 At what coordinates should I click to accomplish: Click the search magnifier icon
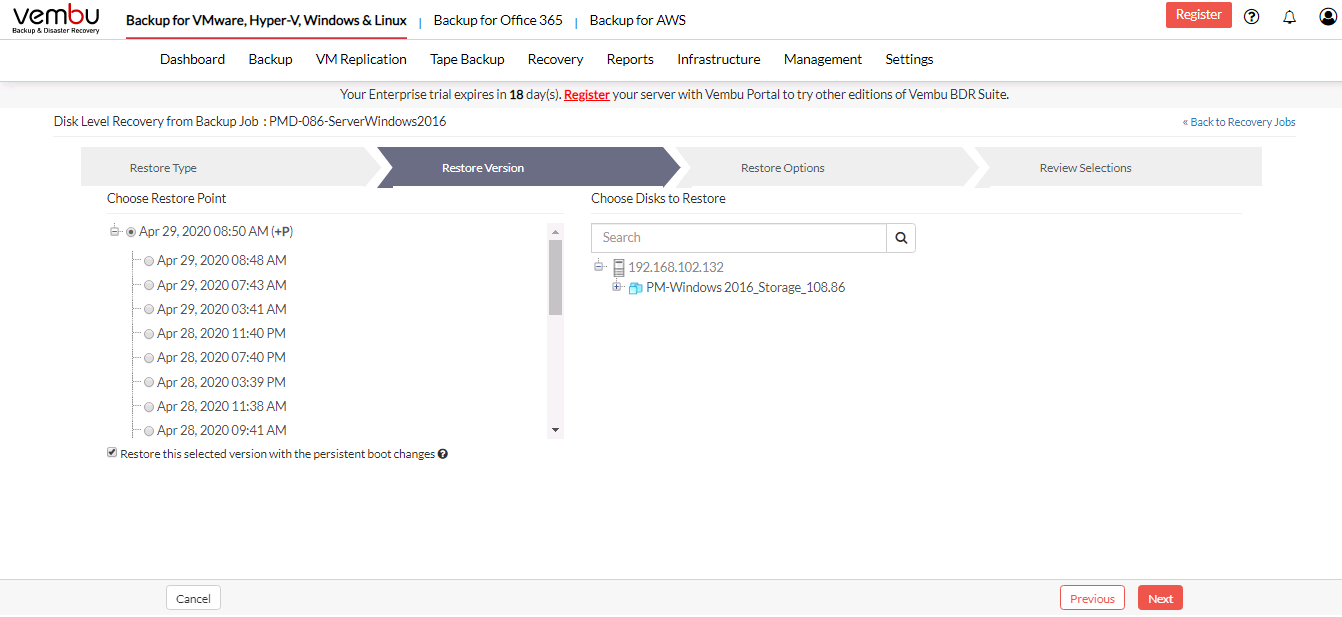(x=901, y=238)
